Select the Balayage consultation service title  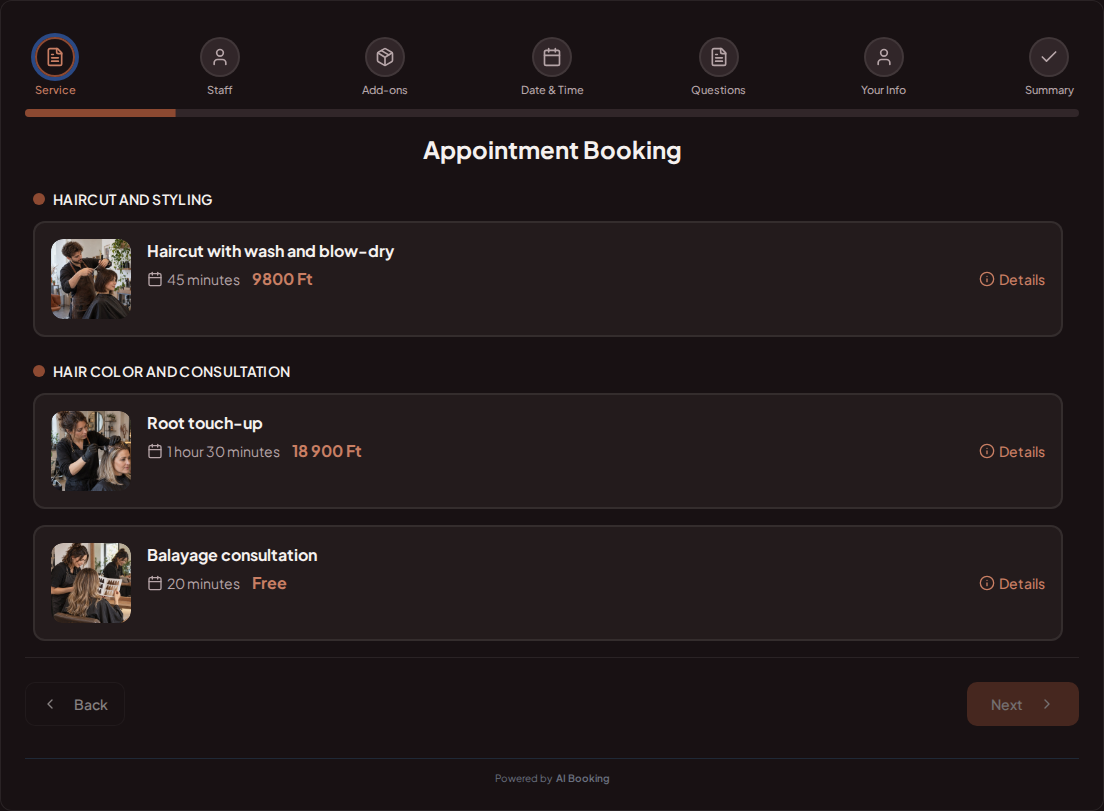(232, 555)
